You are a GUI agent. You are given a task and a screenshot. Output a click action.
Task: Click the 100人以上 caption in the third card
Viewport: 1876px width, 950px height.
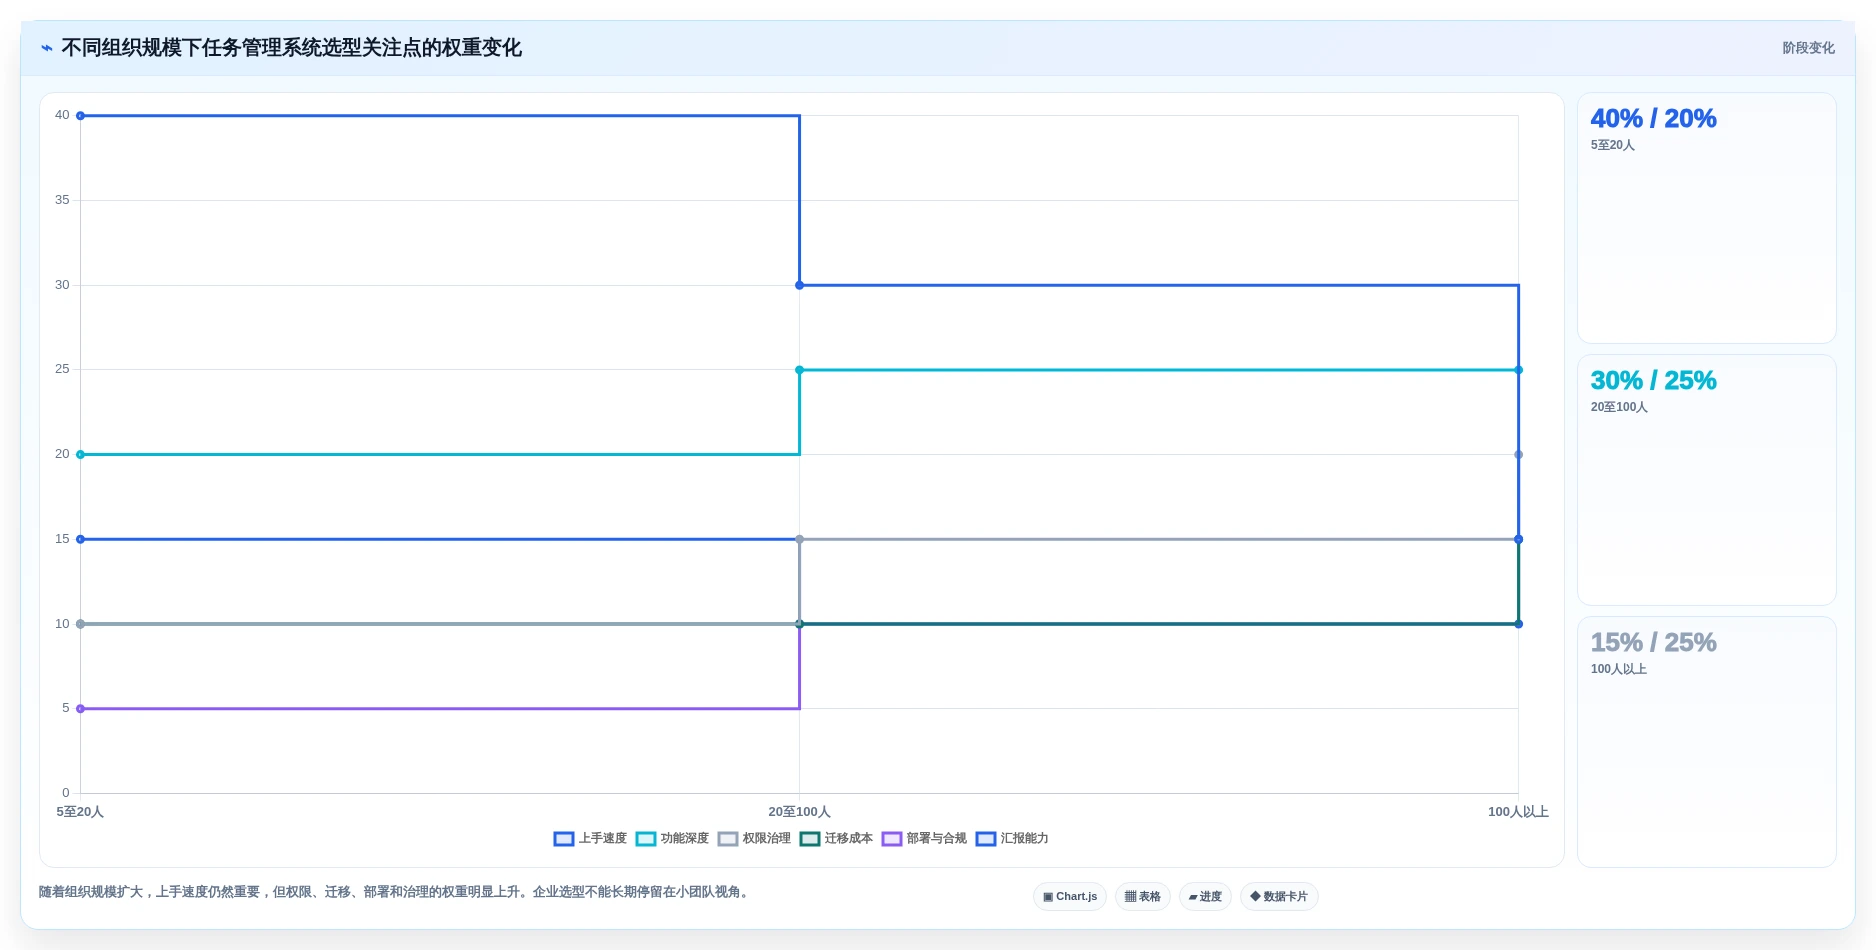tap(1618, 669)
